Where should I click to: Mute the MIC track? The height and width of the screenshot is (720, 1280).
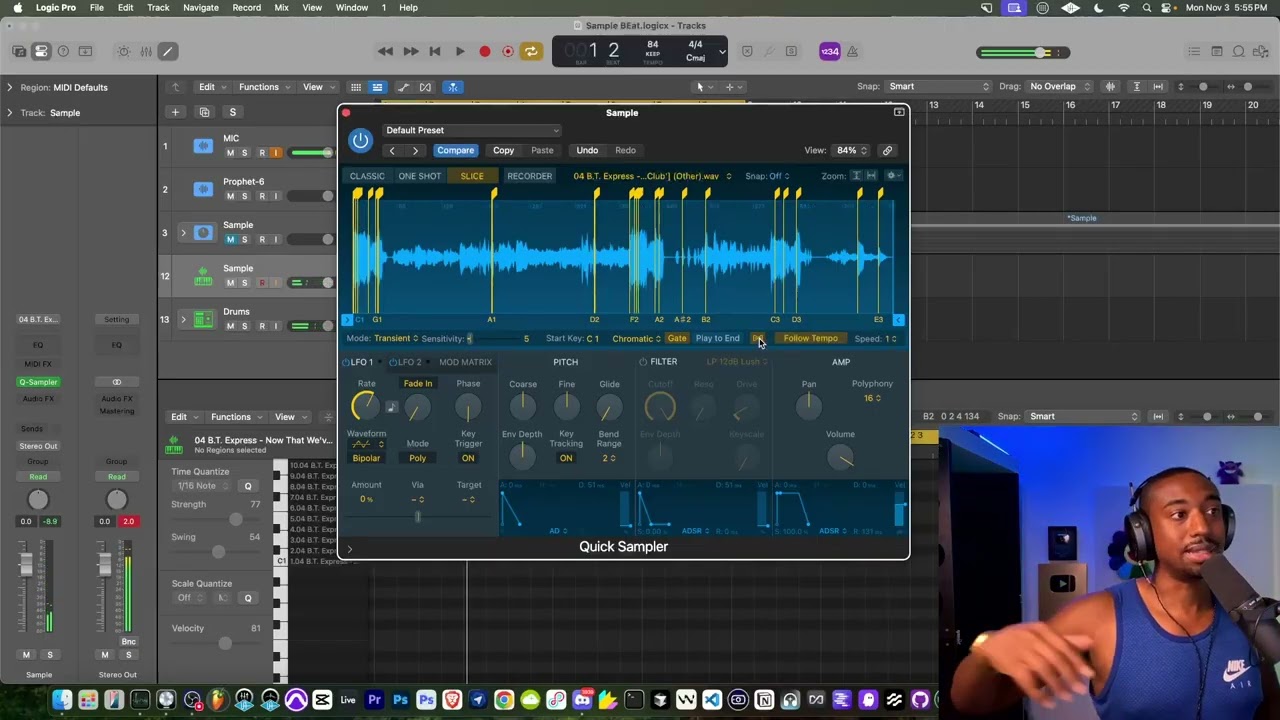(230, 153)
